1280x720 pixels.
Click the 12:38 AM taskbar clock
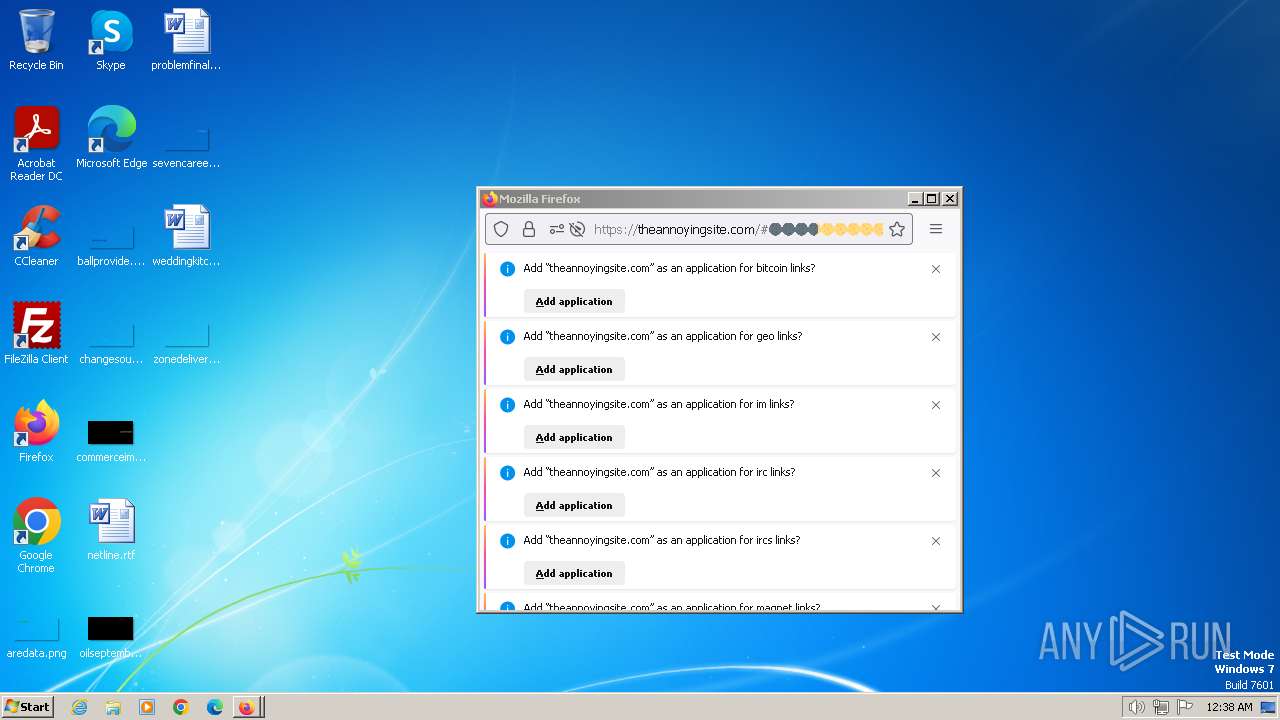point(1229,707)
